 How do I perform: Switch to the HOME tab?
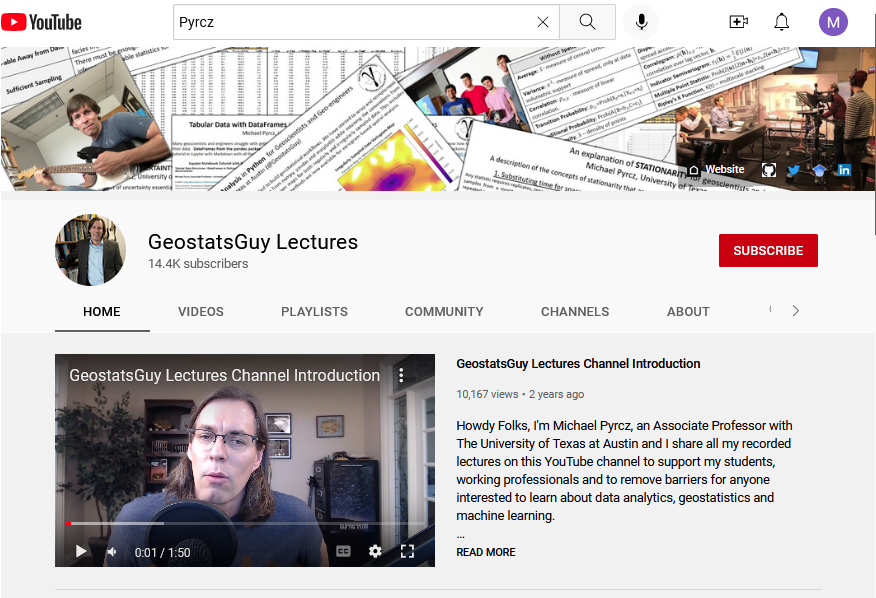(x=102, y=312)
